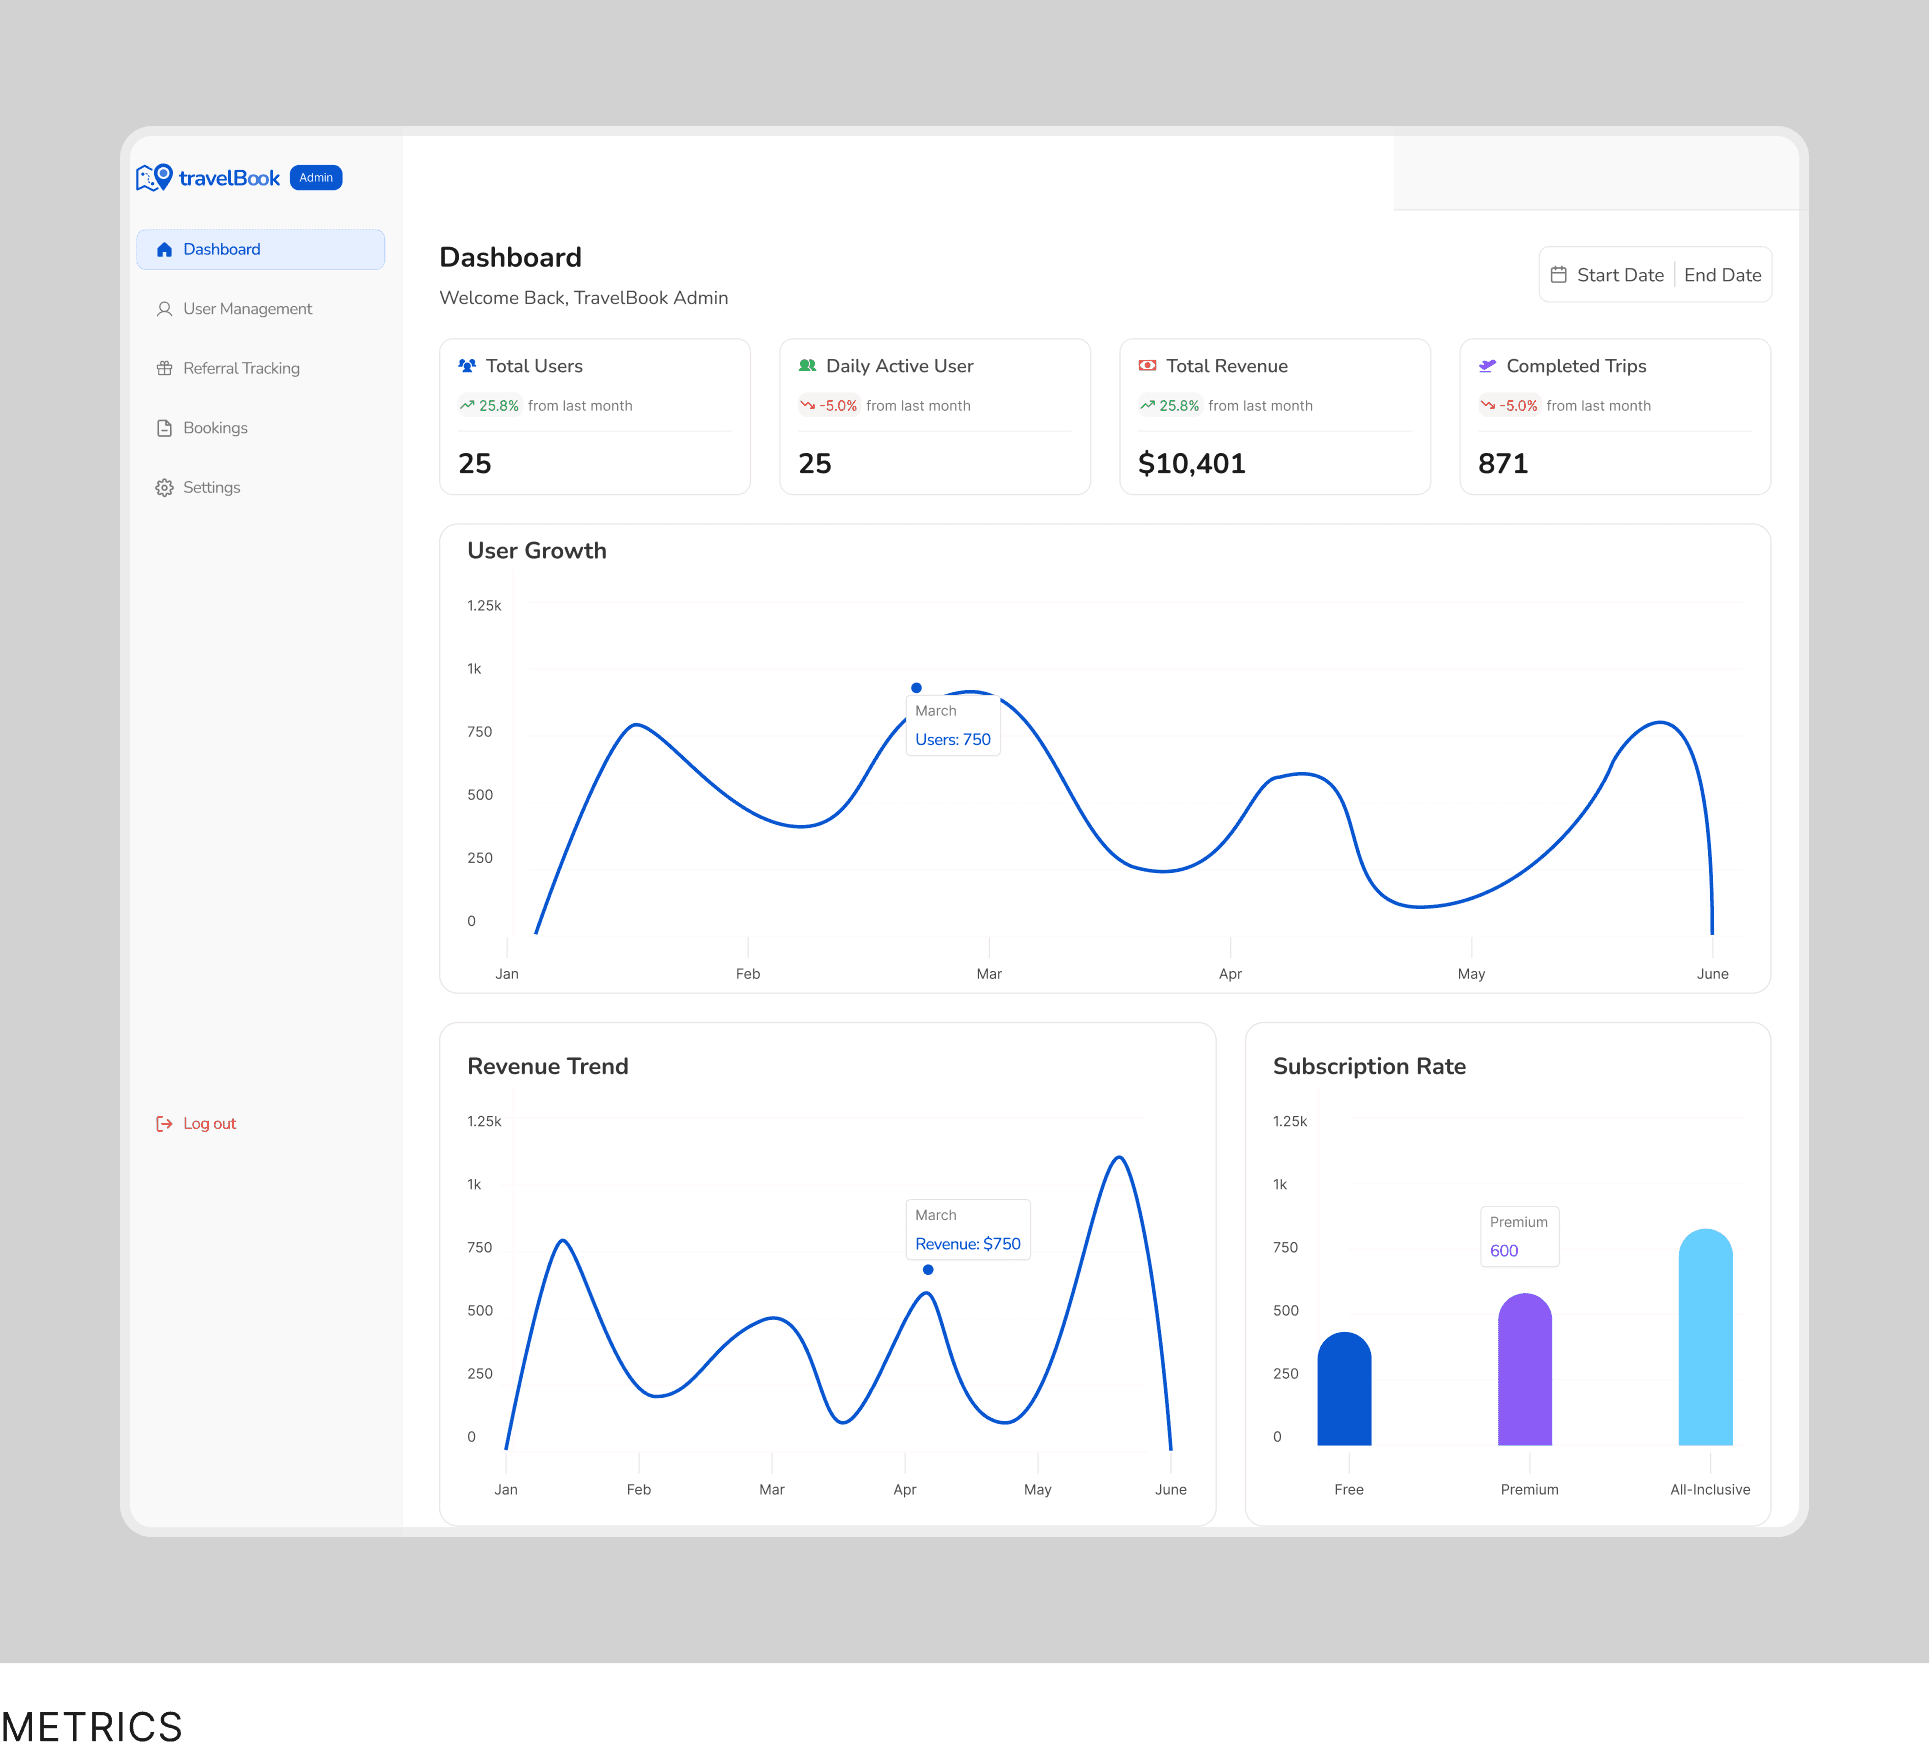Click the Bookings document icon

(x=164, y=428)
